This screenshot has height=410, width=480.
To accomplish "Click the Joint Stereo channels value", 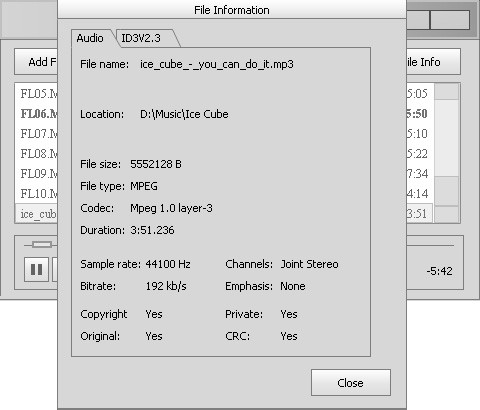I will coord(309,264).
